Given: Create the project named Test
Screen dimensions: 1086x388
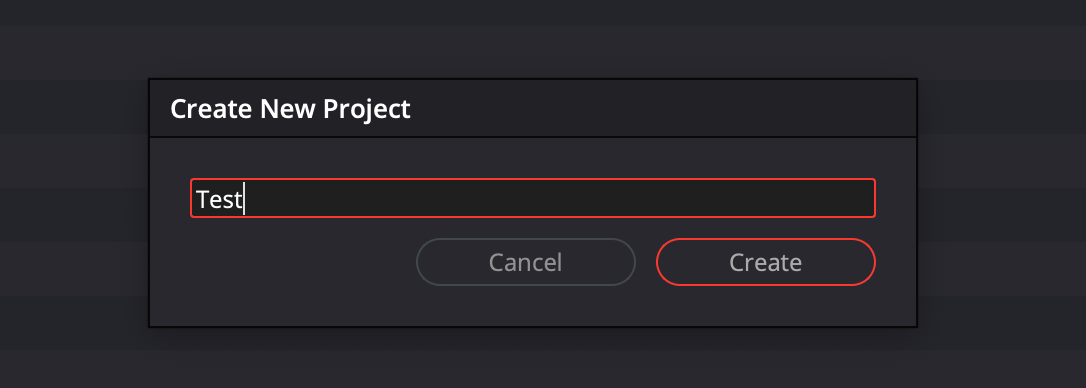Looking at the screenshot, I should pos(765,262).
